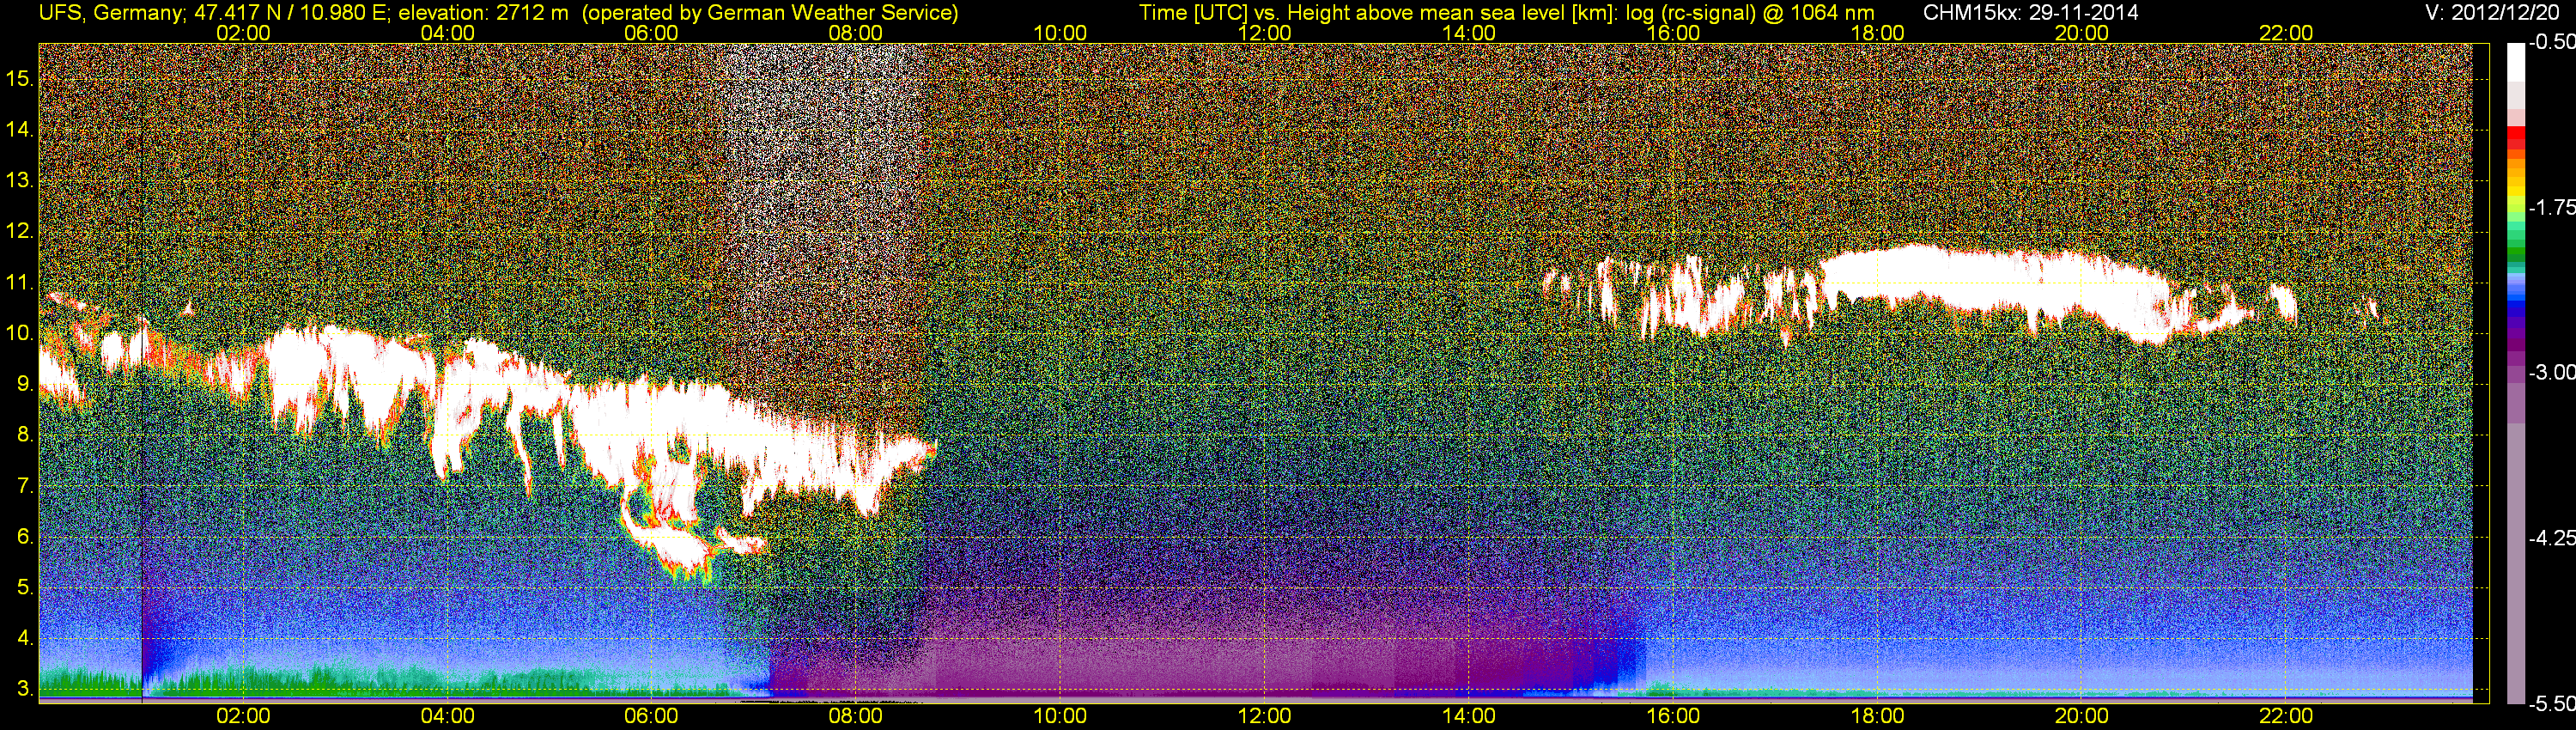Click the -5.50 colorbar scale value
This screenshot has height=730, width=2576.
(2552, 704)
